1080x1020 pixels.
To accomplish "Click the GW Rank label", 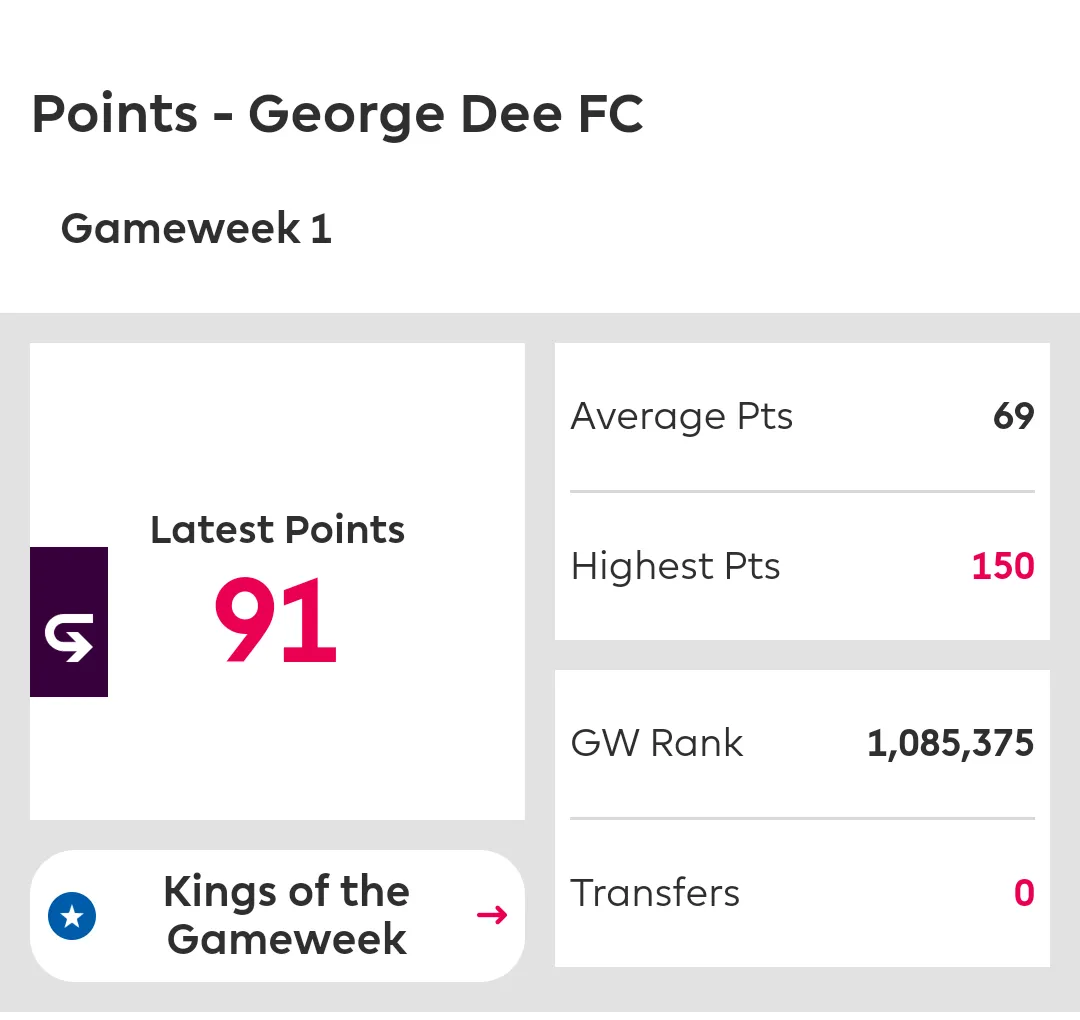I will 657,743.
